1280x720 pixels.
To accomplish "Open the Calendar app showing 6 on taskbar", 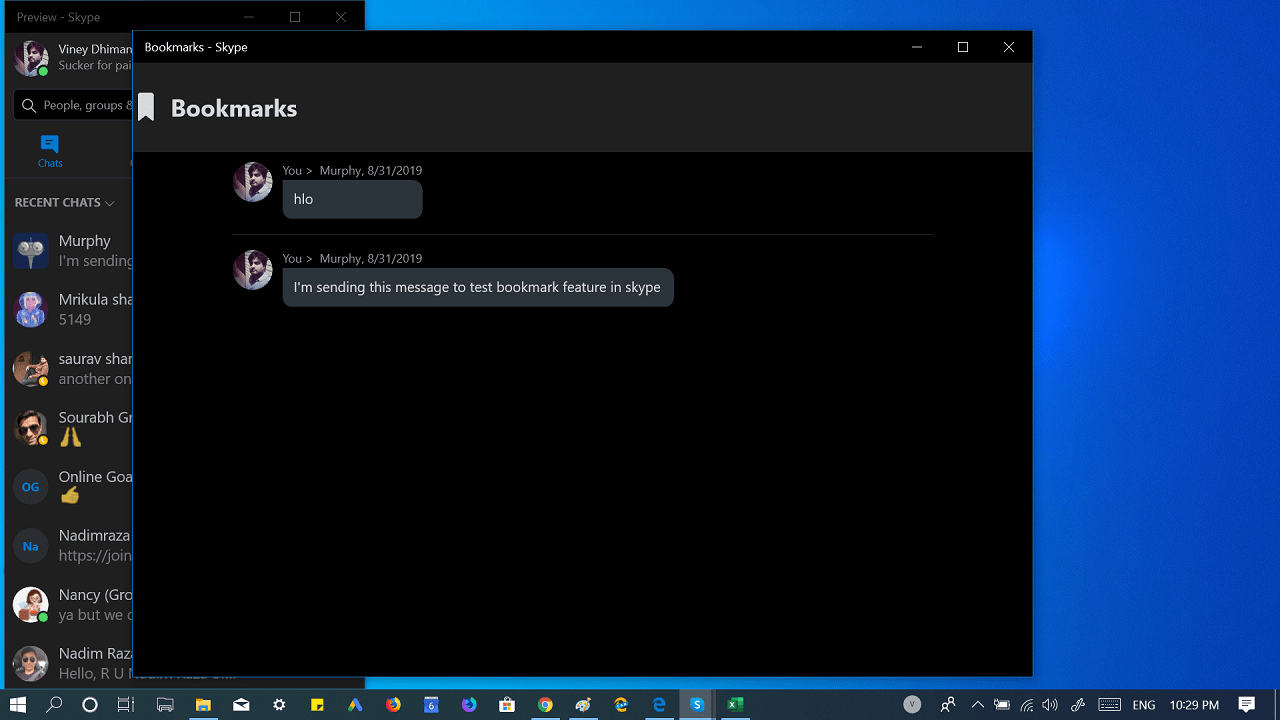I will click(x=431, y=705).
